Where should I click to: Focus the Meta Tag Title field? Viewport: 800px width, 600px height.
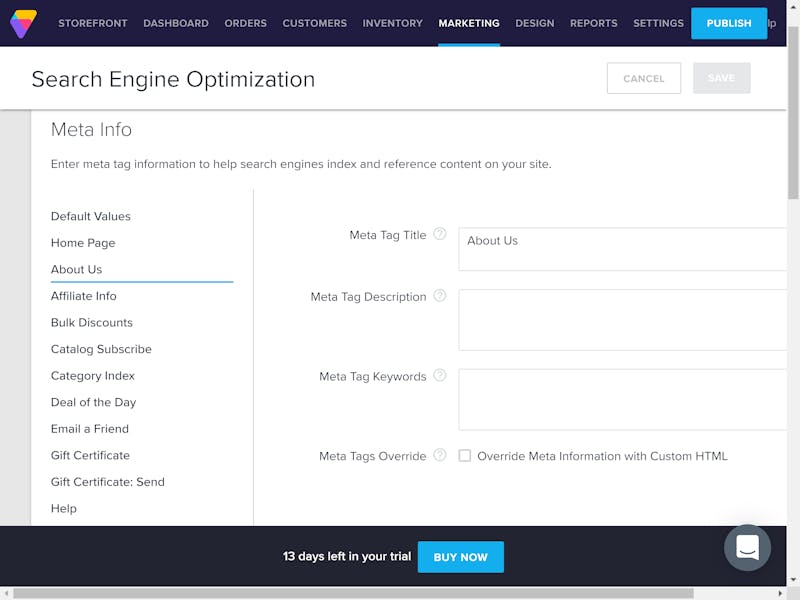point(622,249)
